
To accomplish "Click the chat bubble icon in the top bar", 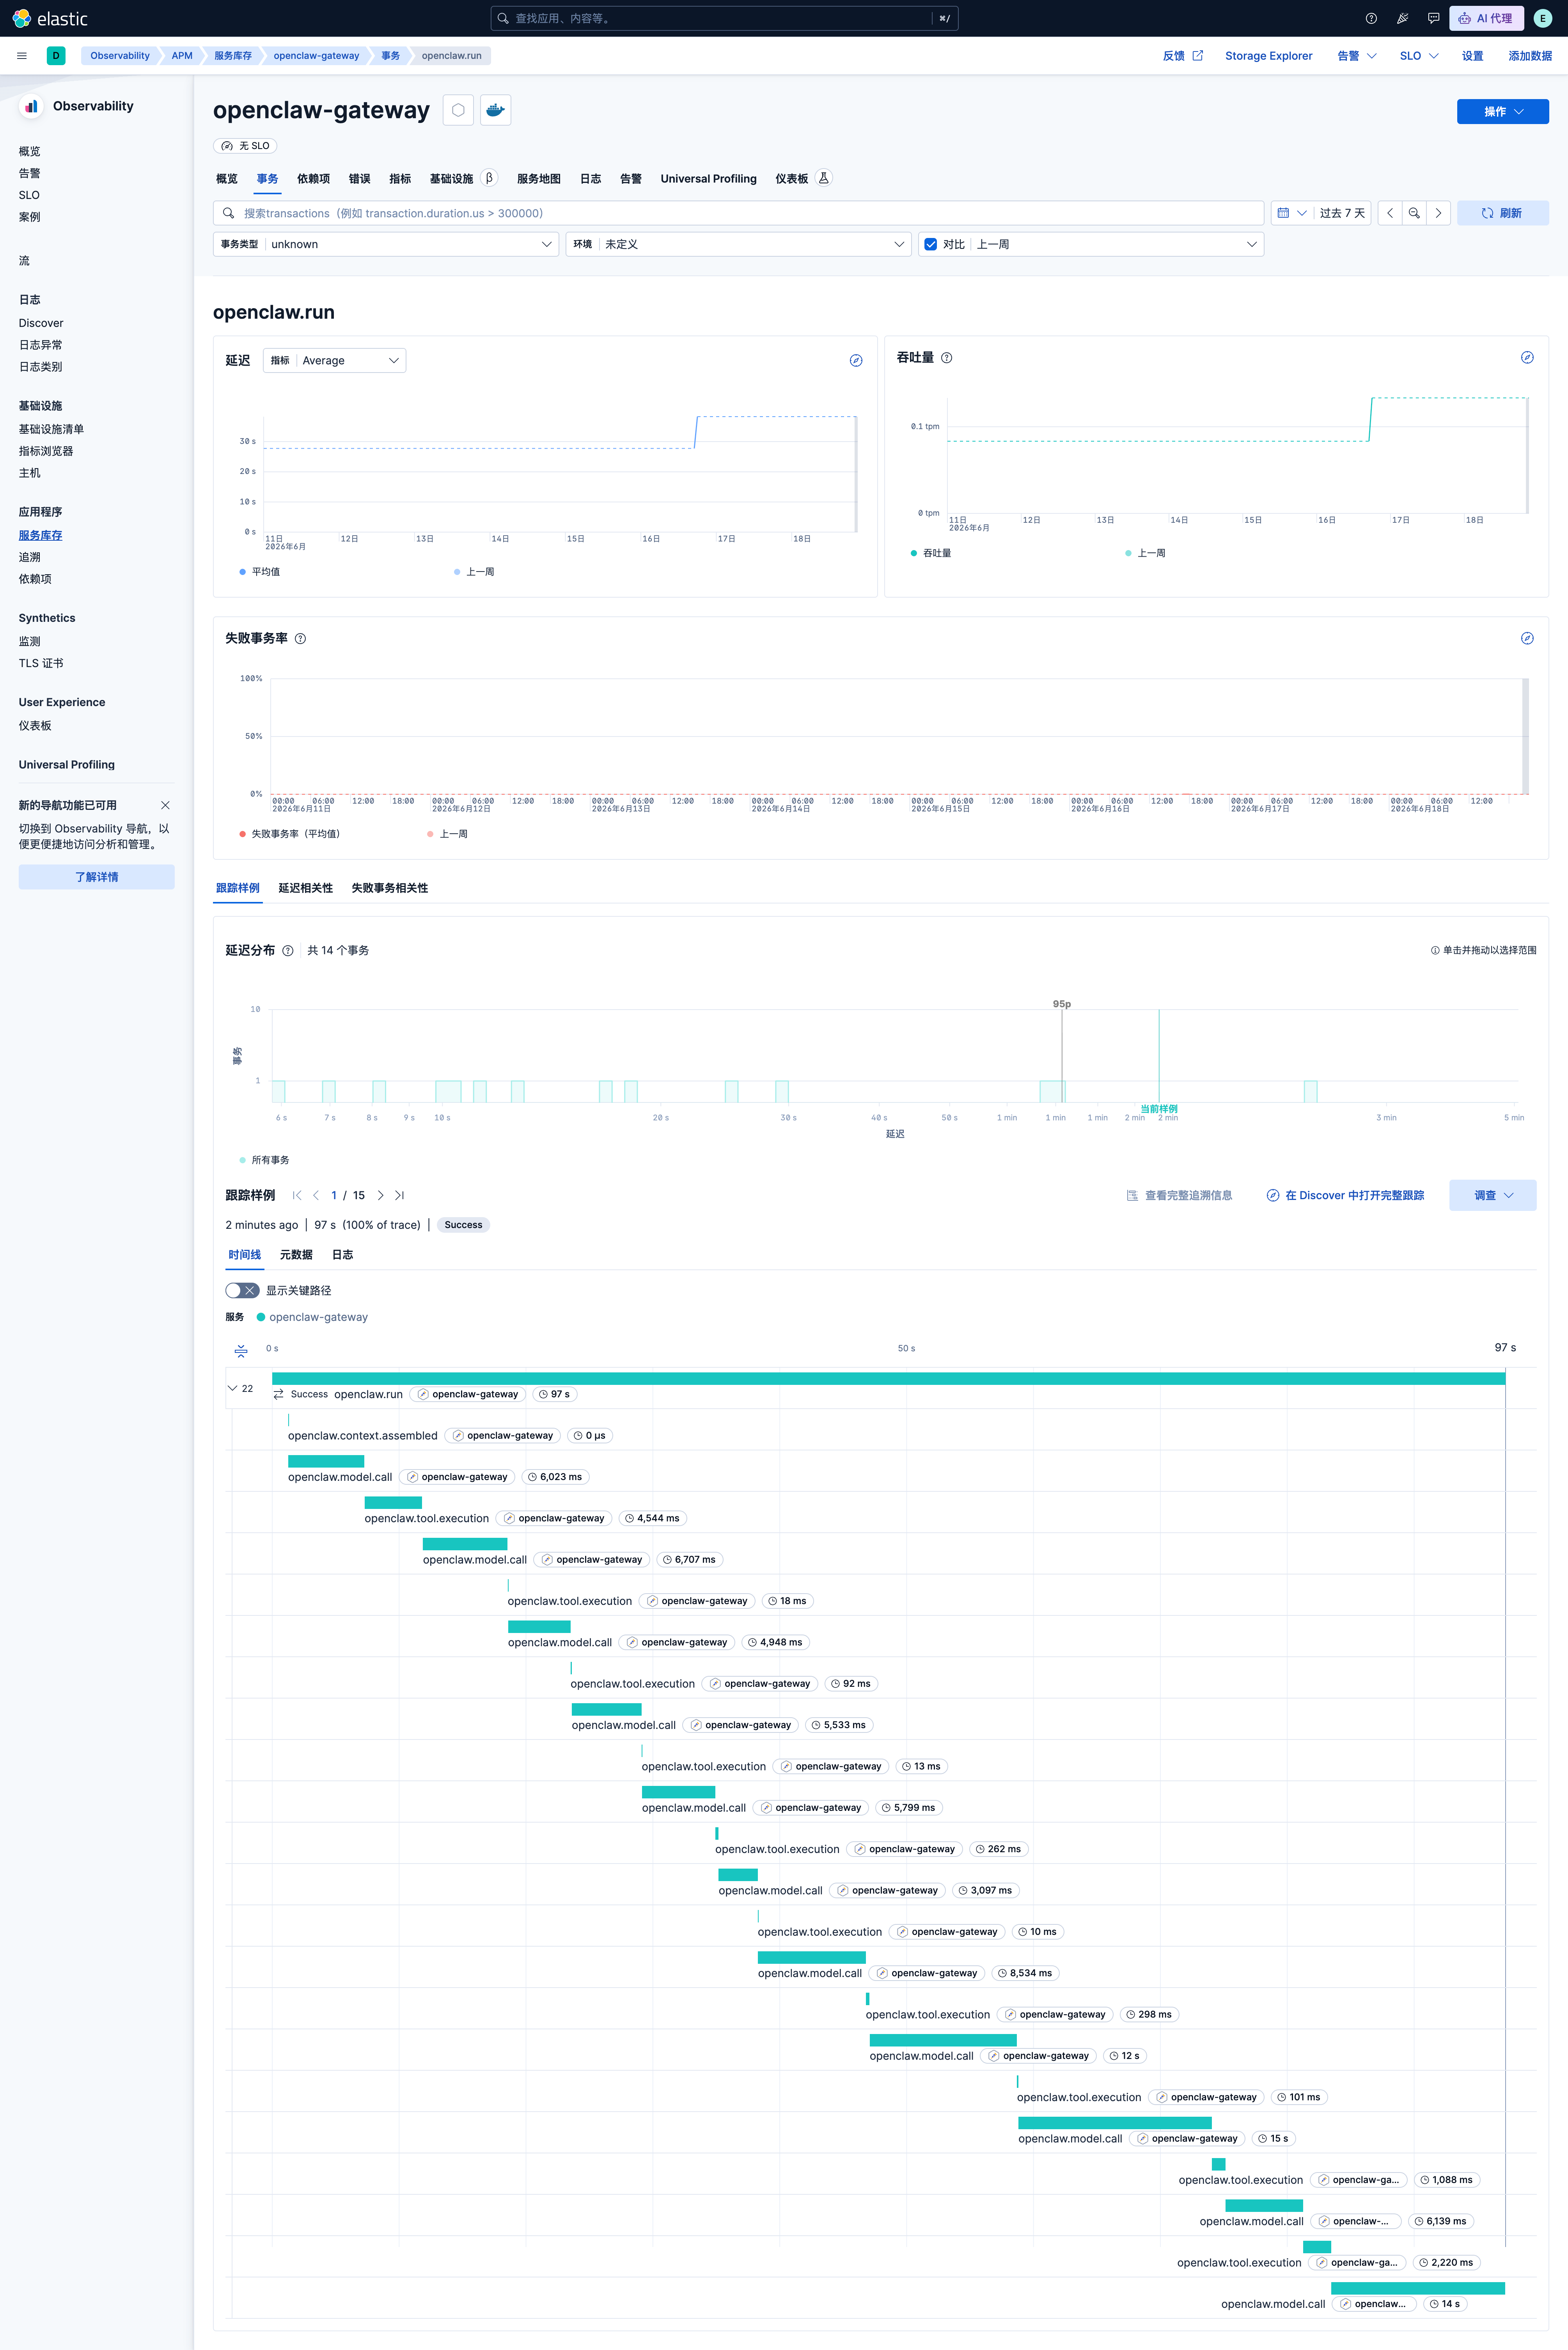I will tap(1433, 18).
